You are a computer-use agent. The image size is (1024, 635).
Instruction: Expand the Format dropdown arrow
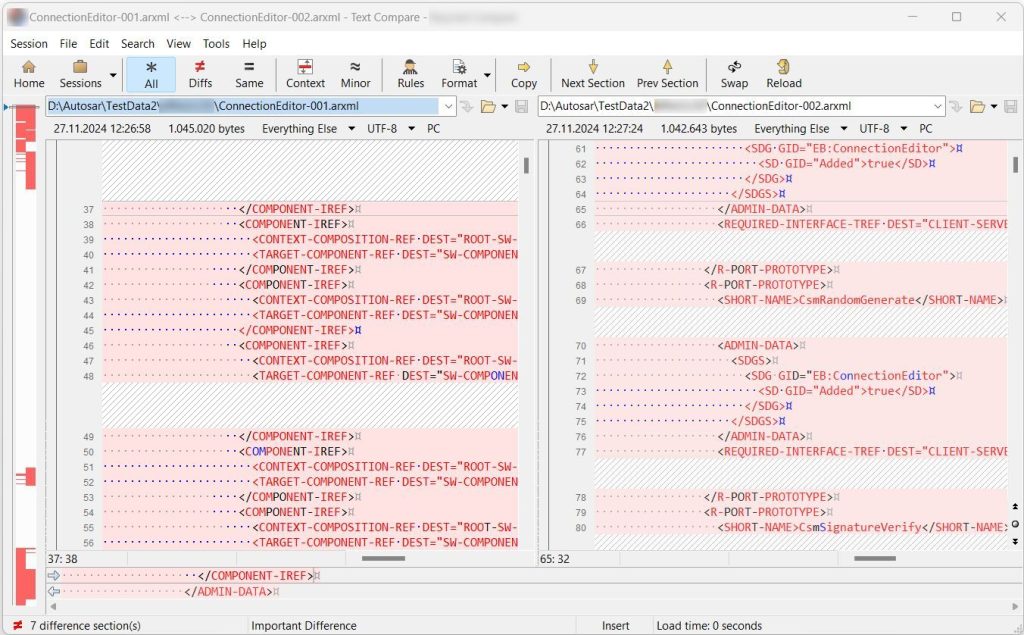[x=487, y=75]
